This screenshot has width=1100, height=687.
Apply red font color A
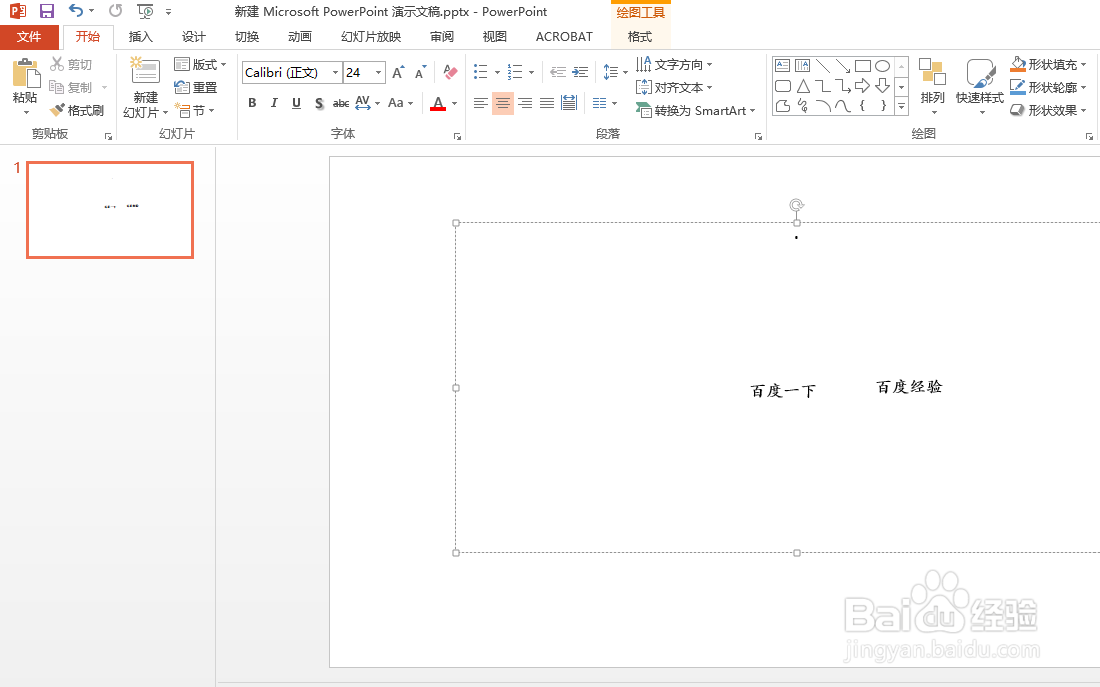pyautogui.click(x=438, y=103)
